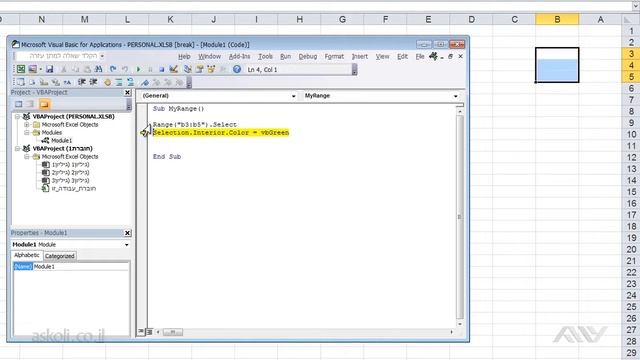
Task: Close the Properties - Module1 panel
Action: [127, 233]
